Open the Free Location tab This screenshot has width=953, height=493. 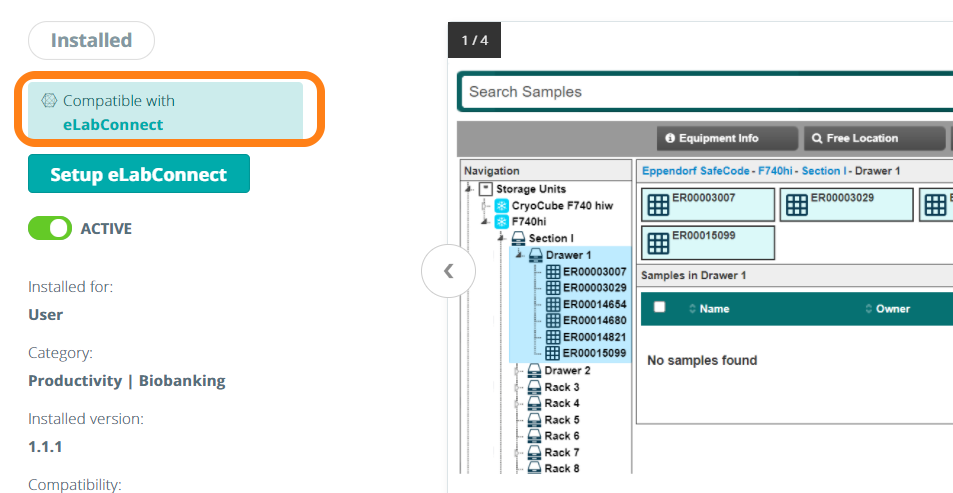pos(863,138)
